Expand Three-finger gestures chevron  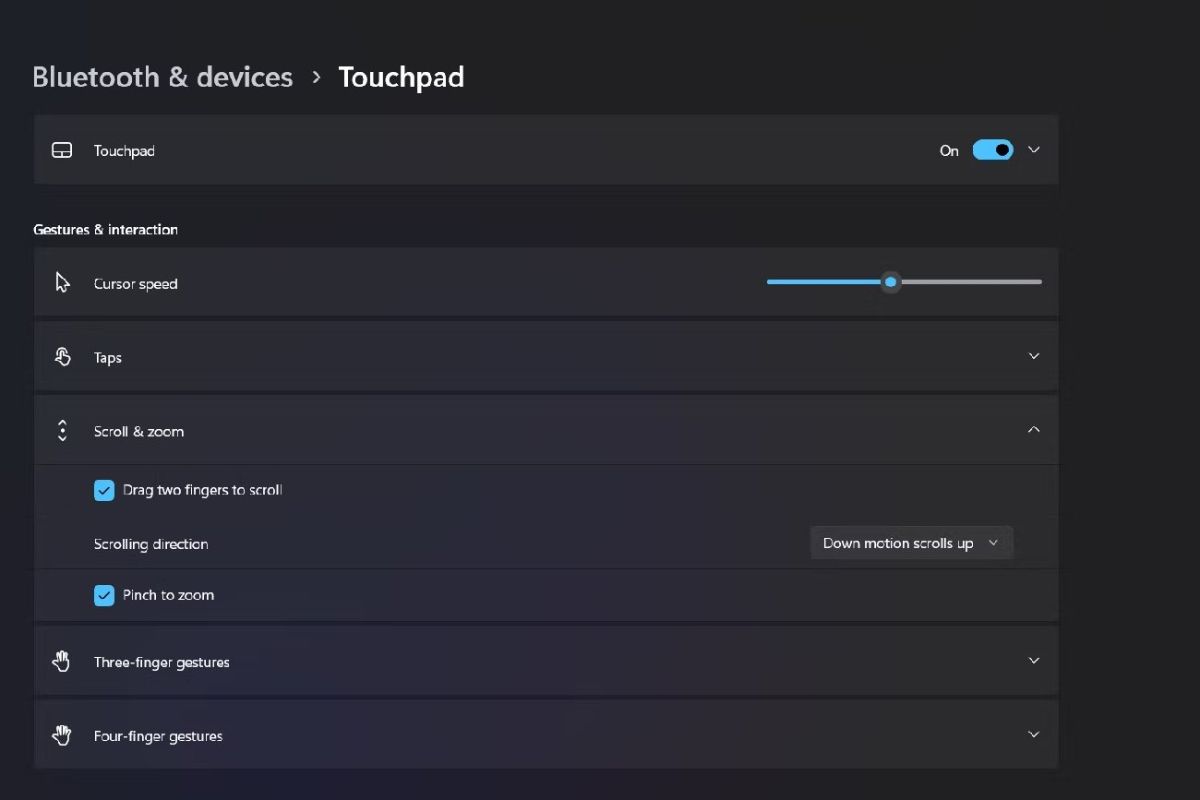pos(1034,660)
